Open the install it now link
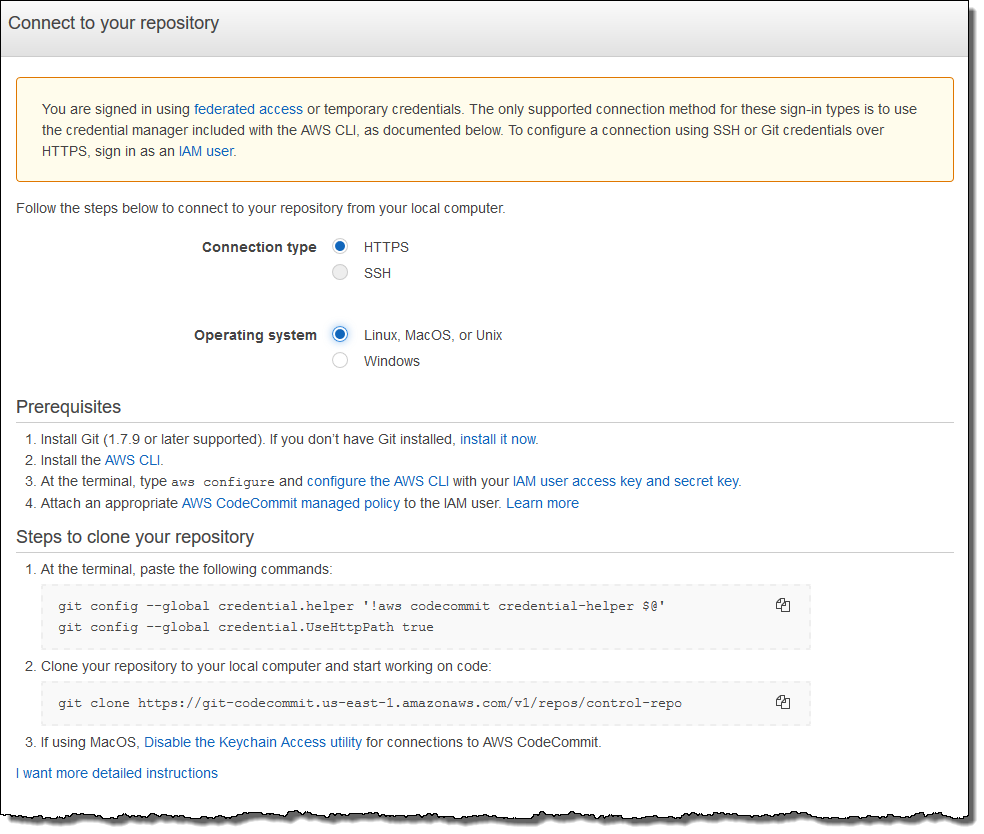 498,439
